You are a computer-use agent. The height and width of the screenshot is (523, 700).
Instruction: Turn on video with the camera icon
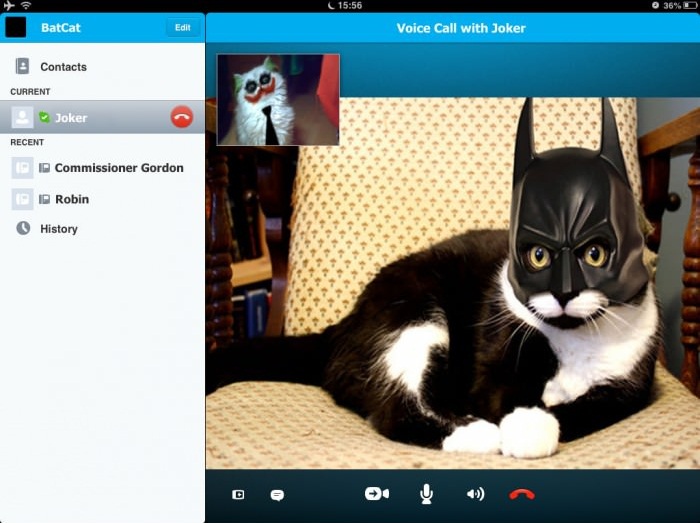(x=377, y=494)
